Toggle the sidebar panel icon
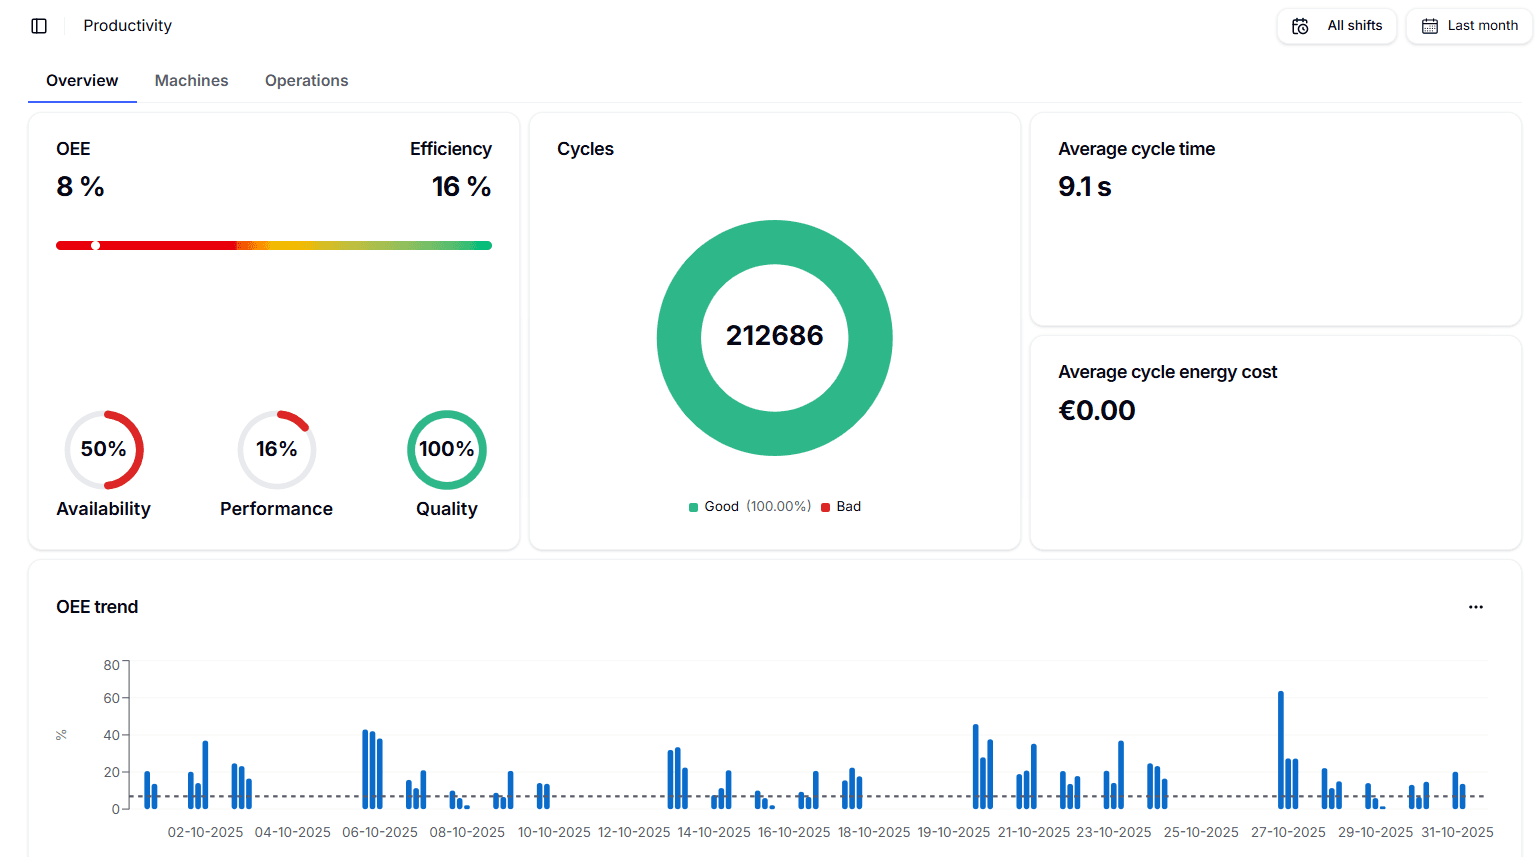This screenshot has width=1535, height=857. tap(39, 26)
